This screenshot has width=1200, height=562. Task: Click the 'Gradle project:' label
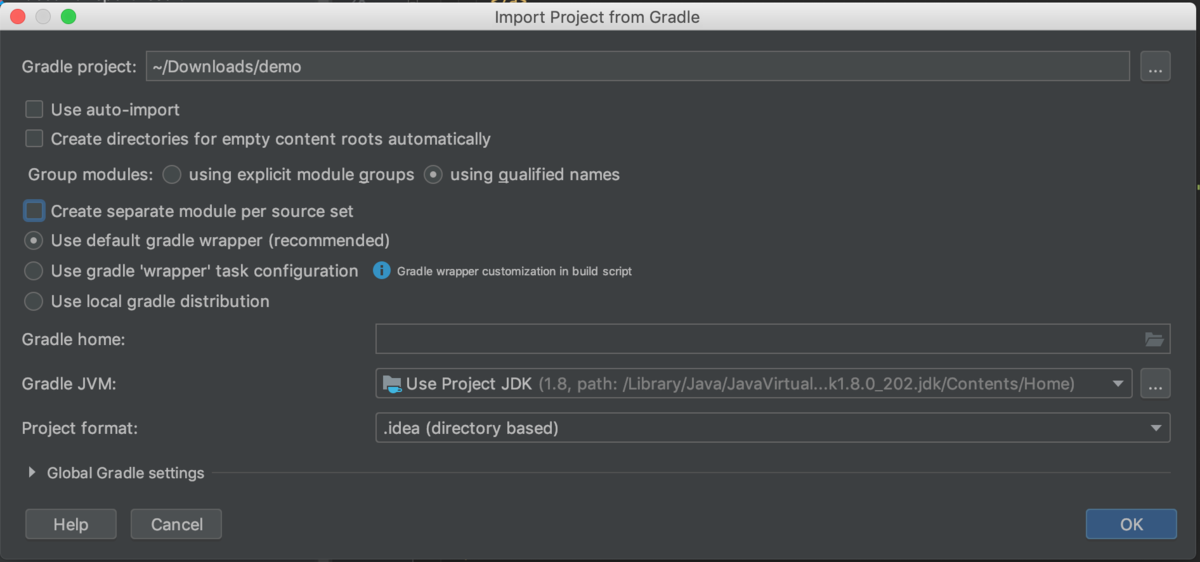[79, 67]
